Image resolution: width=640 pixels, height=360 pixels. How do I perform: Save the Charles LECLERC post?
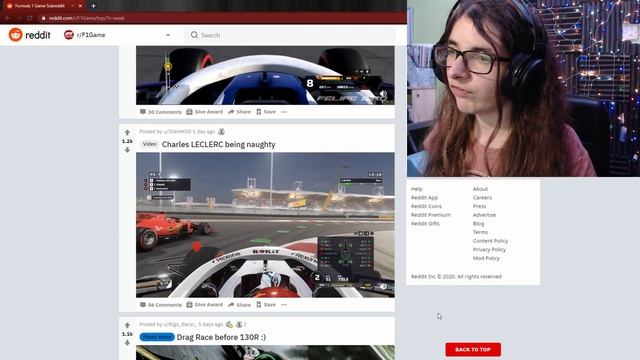click(266, 305)
